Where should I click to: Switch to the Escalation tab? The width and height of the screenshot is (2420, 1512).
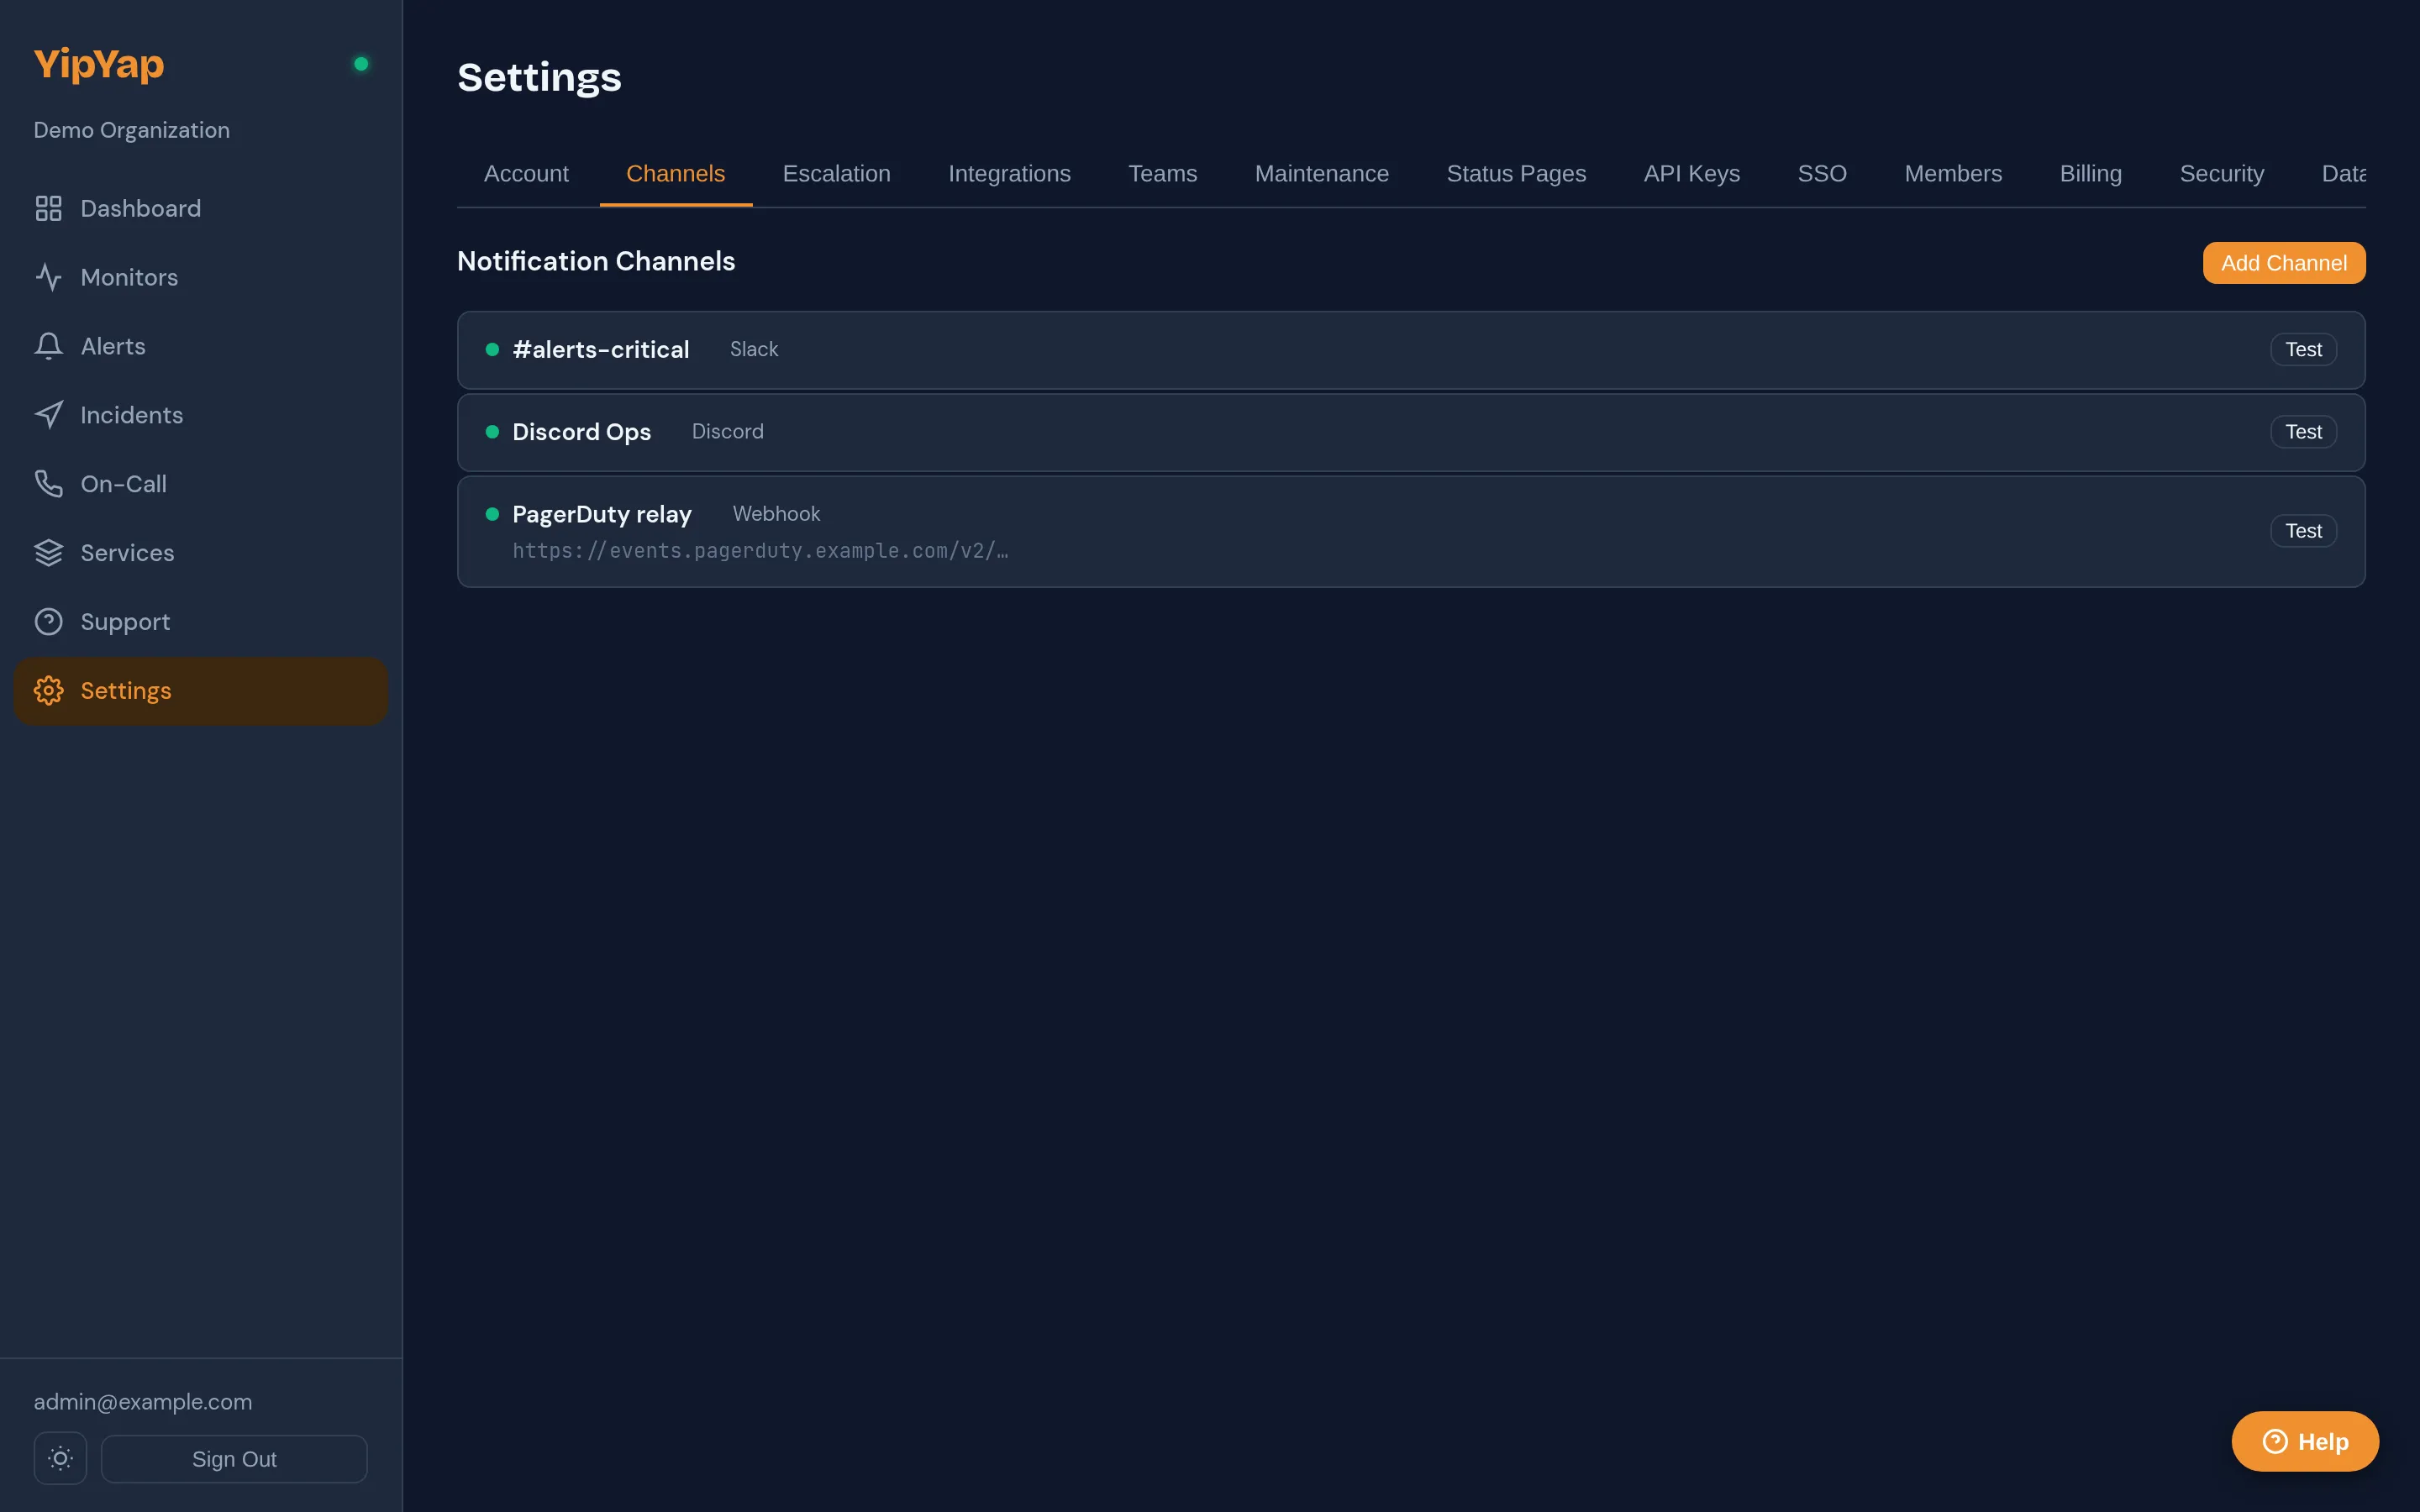click(x=836, y=173)
